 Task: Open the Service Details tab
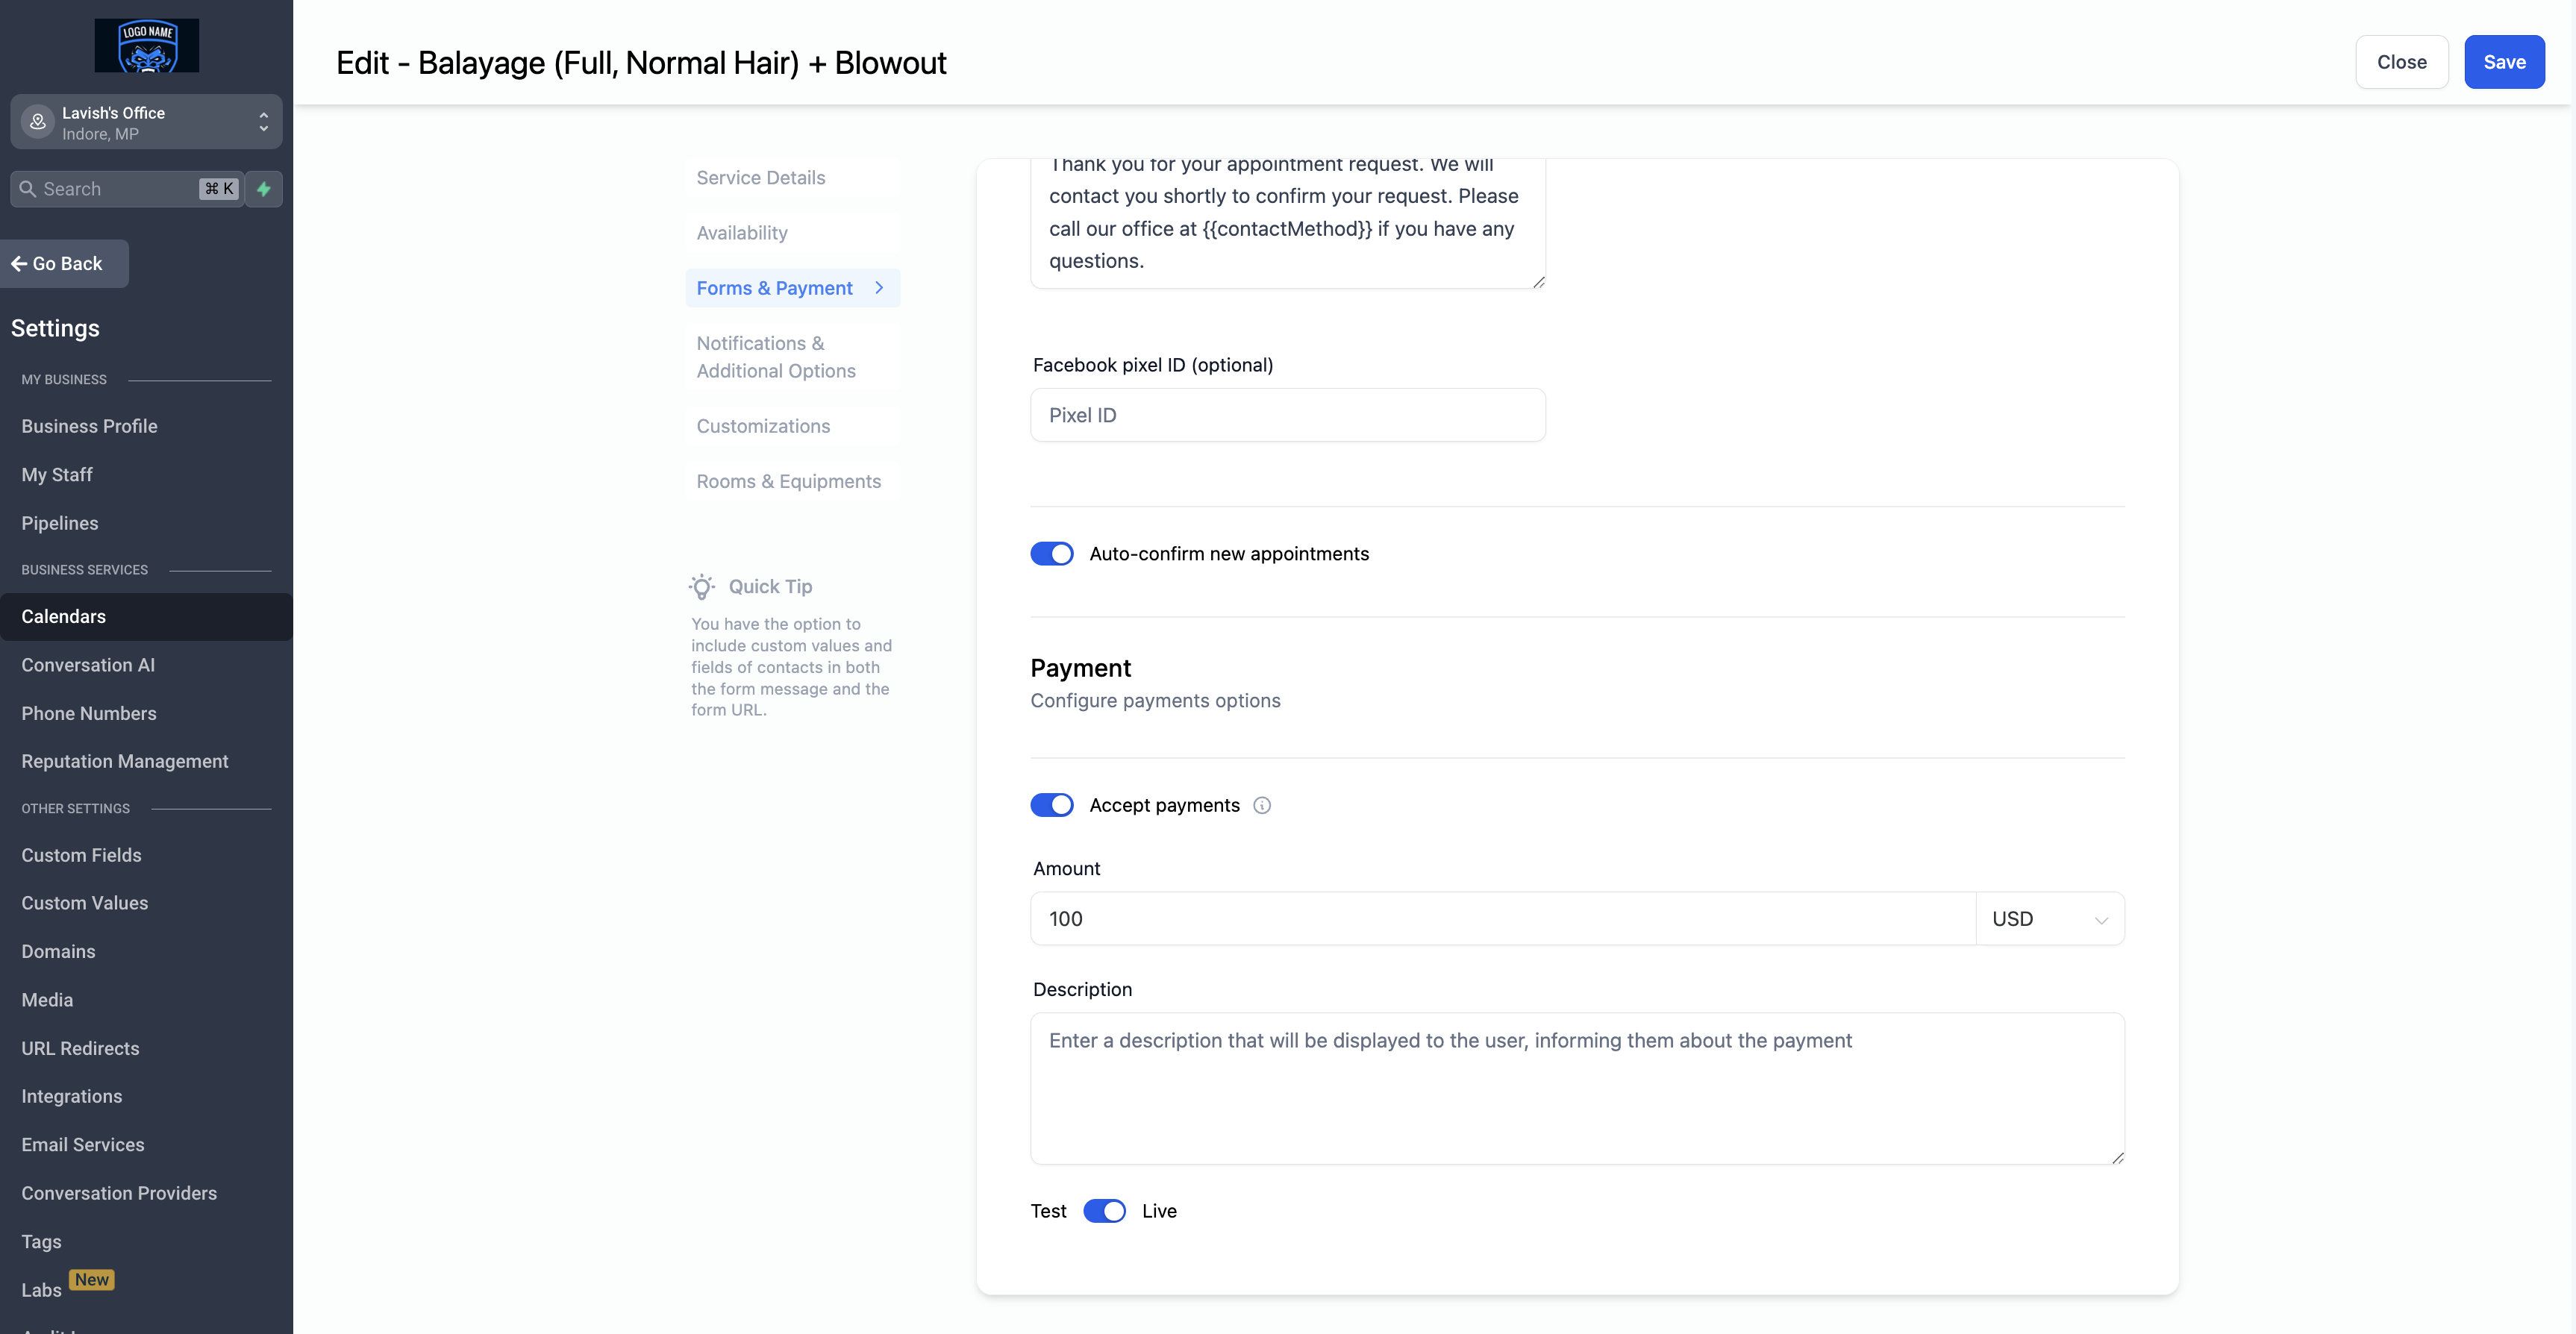click(x=761, y=178)
